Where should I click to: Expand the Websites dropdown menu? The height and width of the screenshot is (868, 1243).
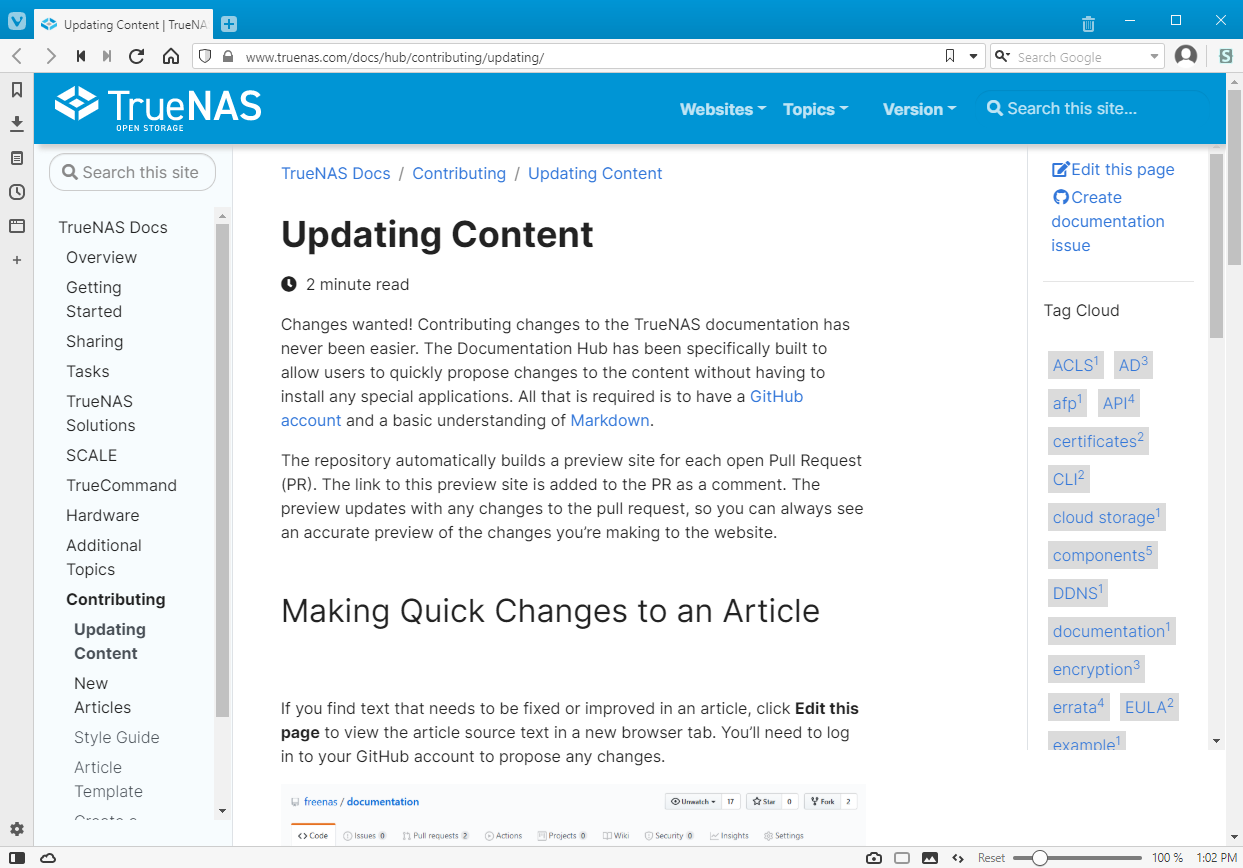723,109
